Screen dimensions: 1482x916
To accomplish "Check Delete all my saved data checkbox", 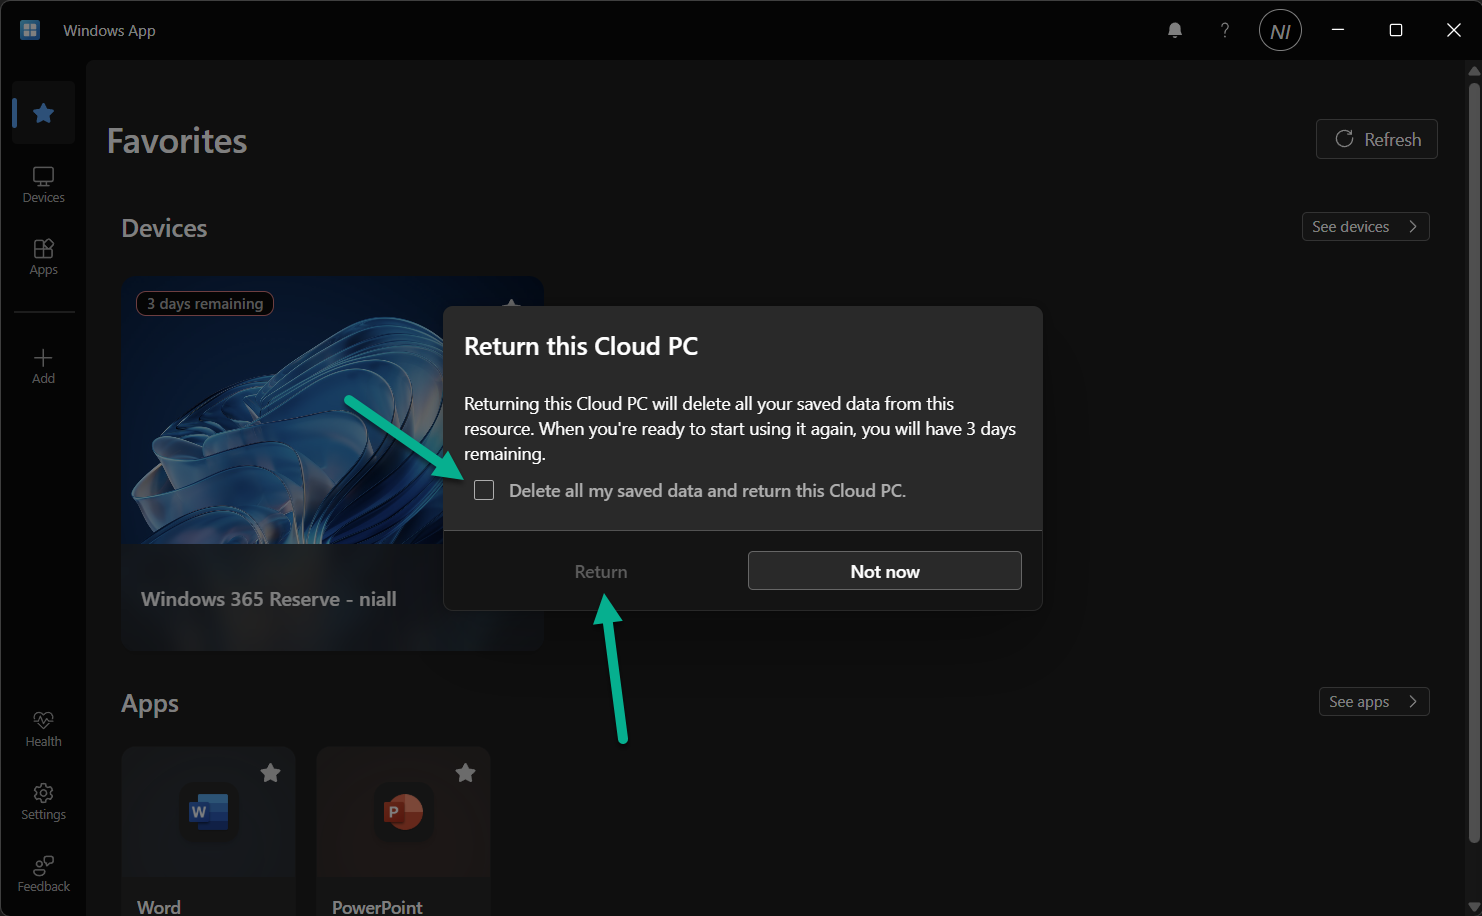I will (484, 490).
